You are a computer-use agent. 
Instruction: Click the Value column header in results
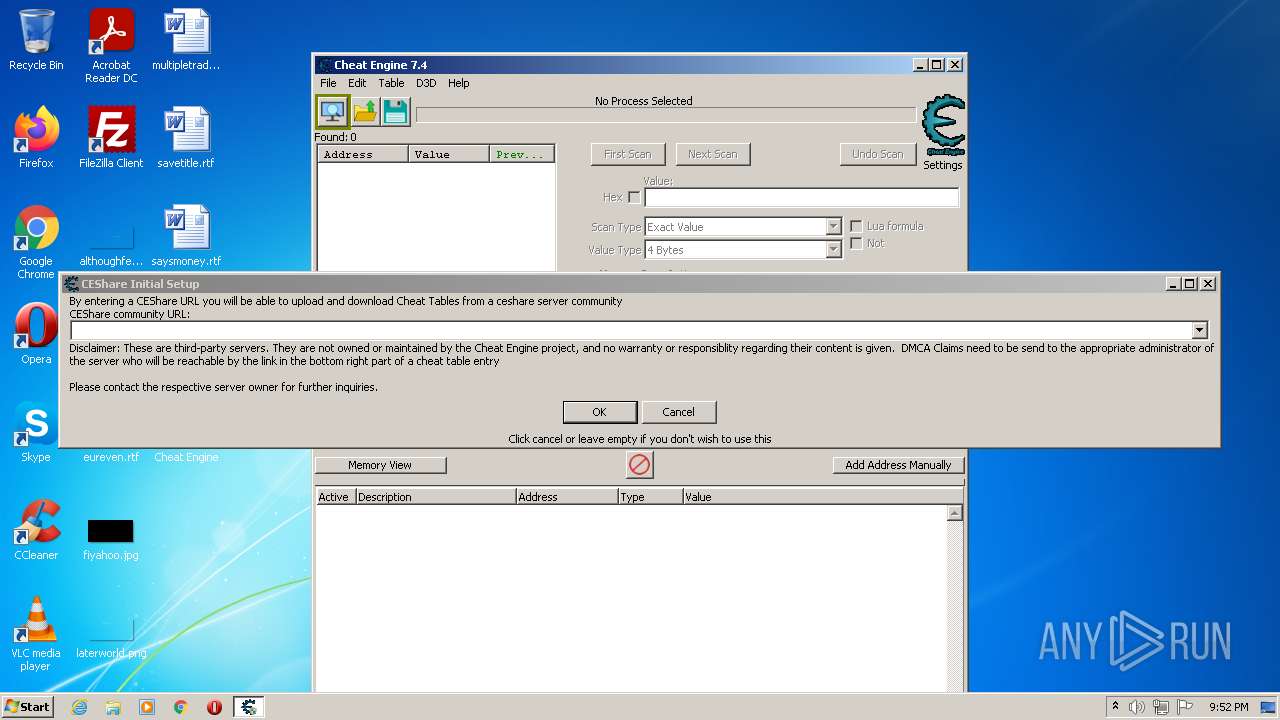(449, 155)
